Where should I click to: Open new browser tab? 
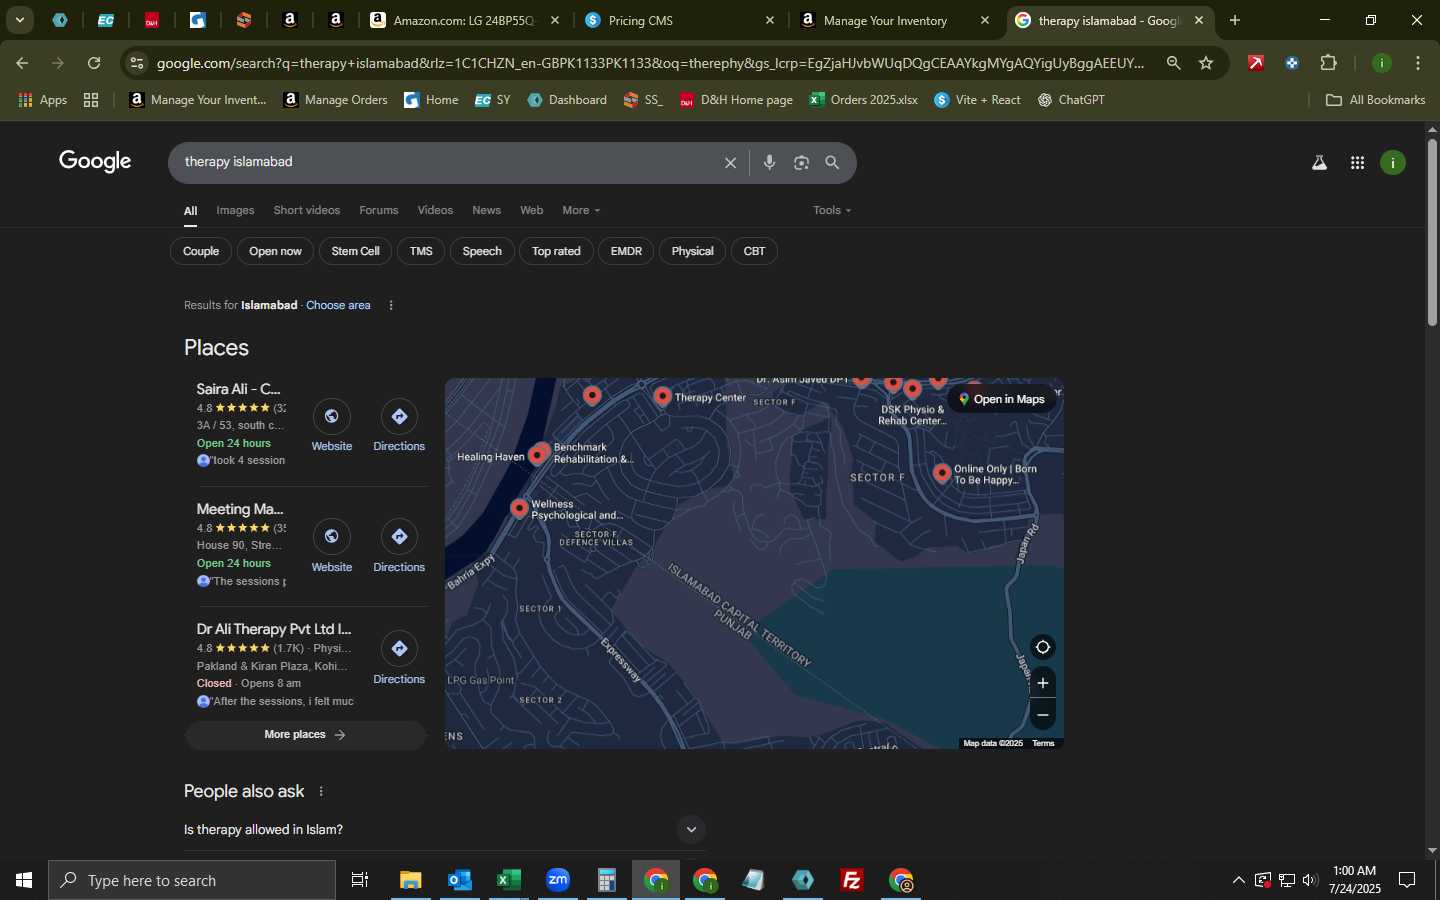tap(1235, 20)
